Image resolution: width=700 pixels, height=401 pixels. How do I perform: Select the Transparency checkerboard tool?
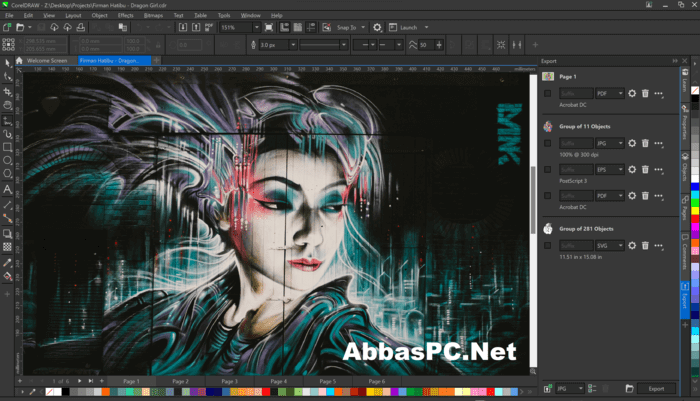coord(8,247)
